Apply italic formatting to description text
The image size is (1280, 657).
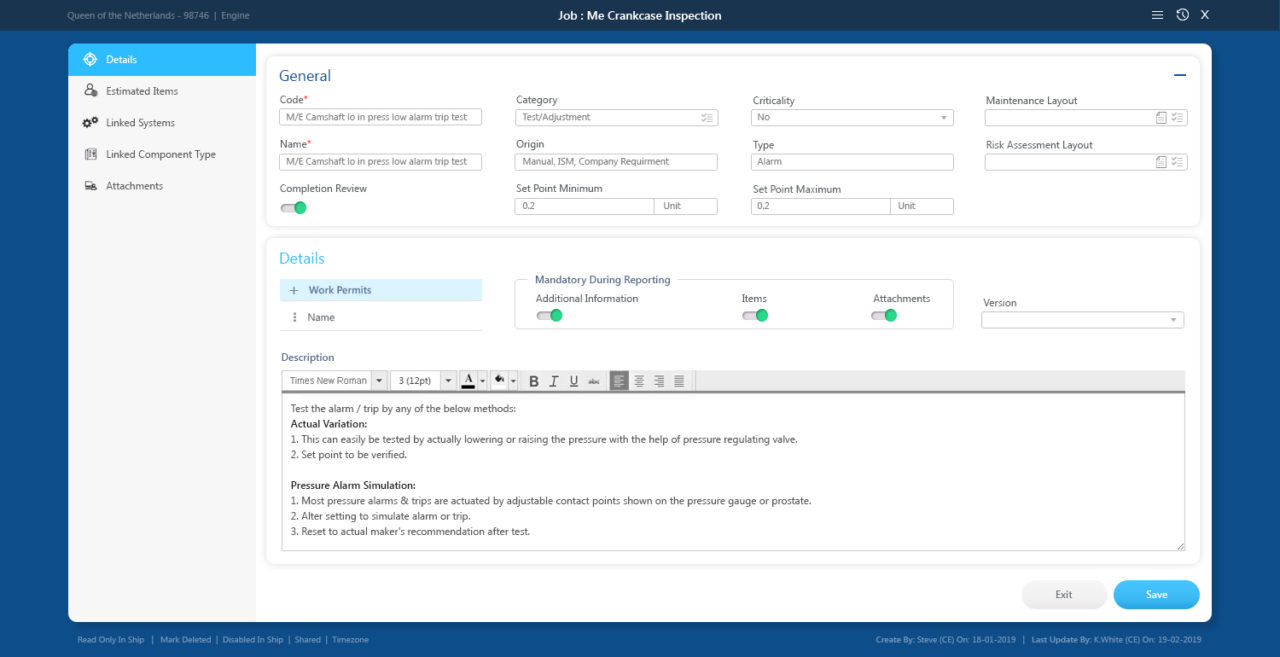[554, 380]
